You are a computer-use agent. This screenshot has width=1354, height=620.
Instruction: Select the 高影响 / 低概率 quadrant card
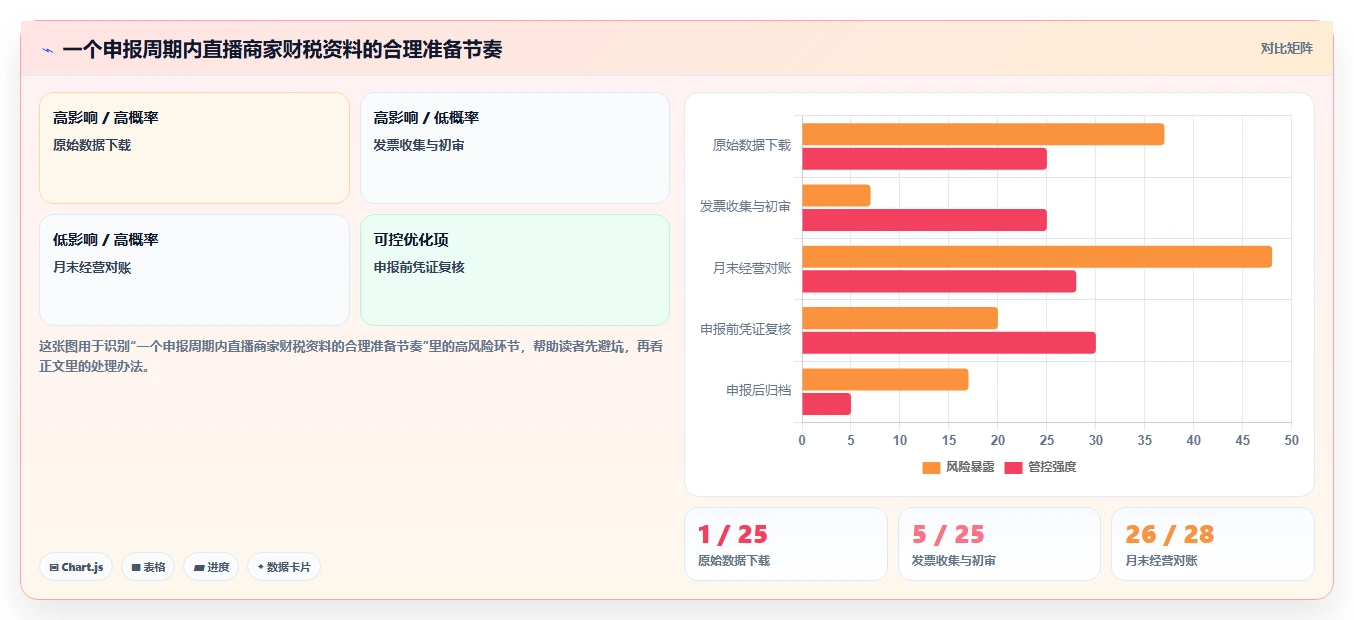(x=515, y=148)
